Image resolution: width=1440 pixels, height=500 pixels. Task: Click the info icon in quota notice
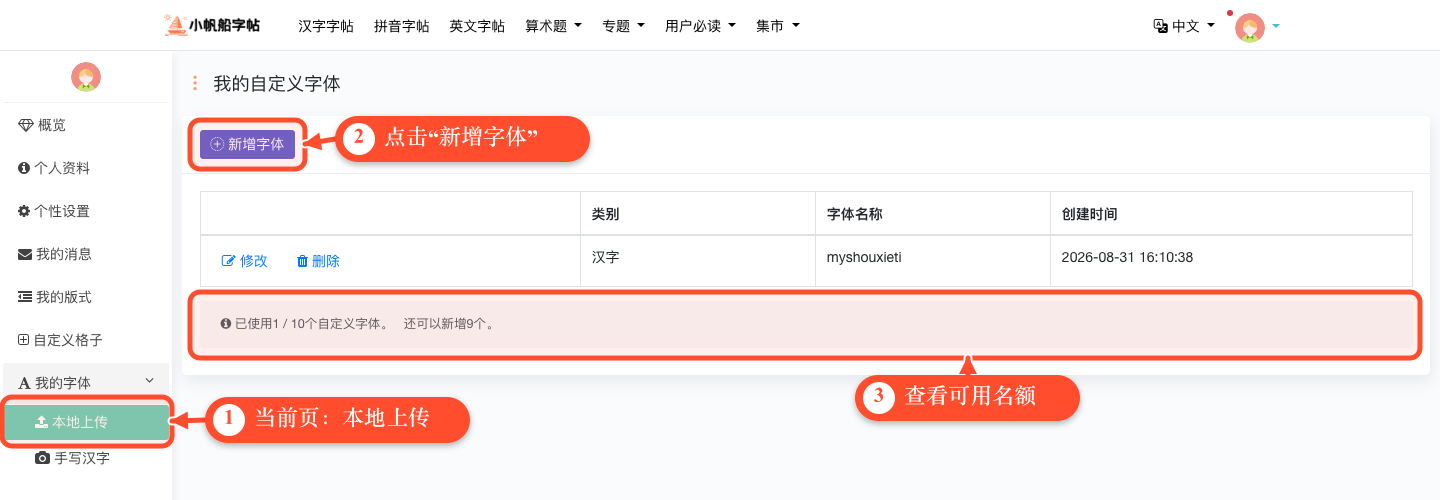click(225, 324)
